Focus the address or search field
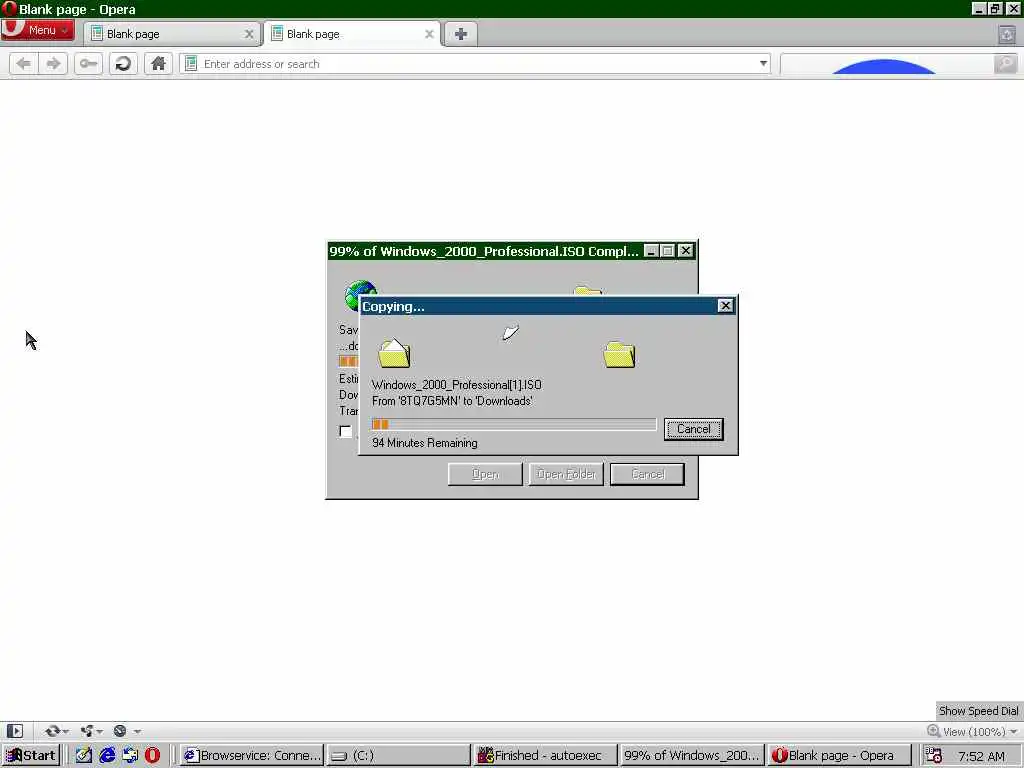 point(475,63)
